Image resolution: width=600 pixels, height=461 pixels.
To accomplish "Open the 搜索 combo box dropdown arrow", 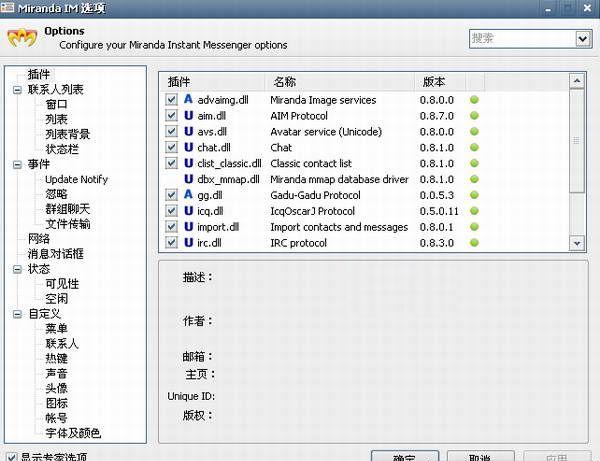I will (583, 39).
